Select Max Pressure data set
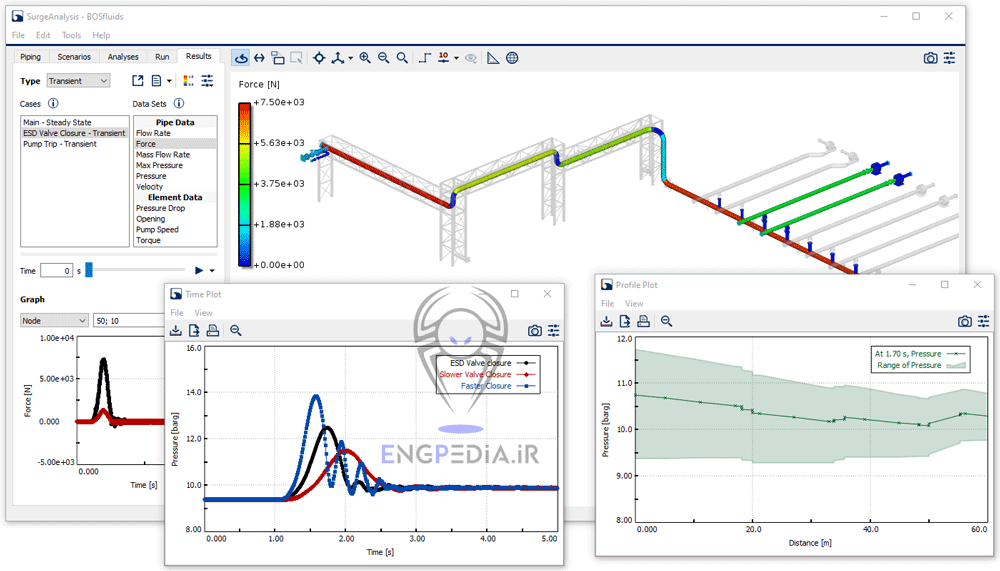This screenshot has height=571, width=1000. pos(175,165)
